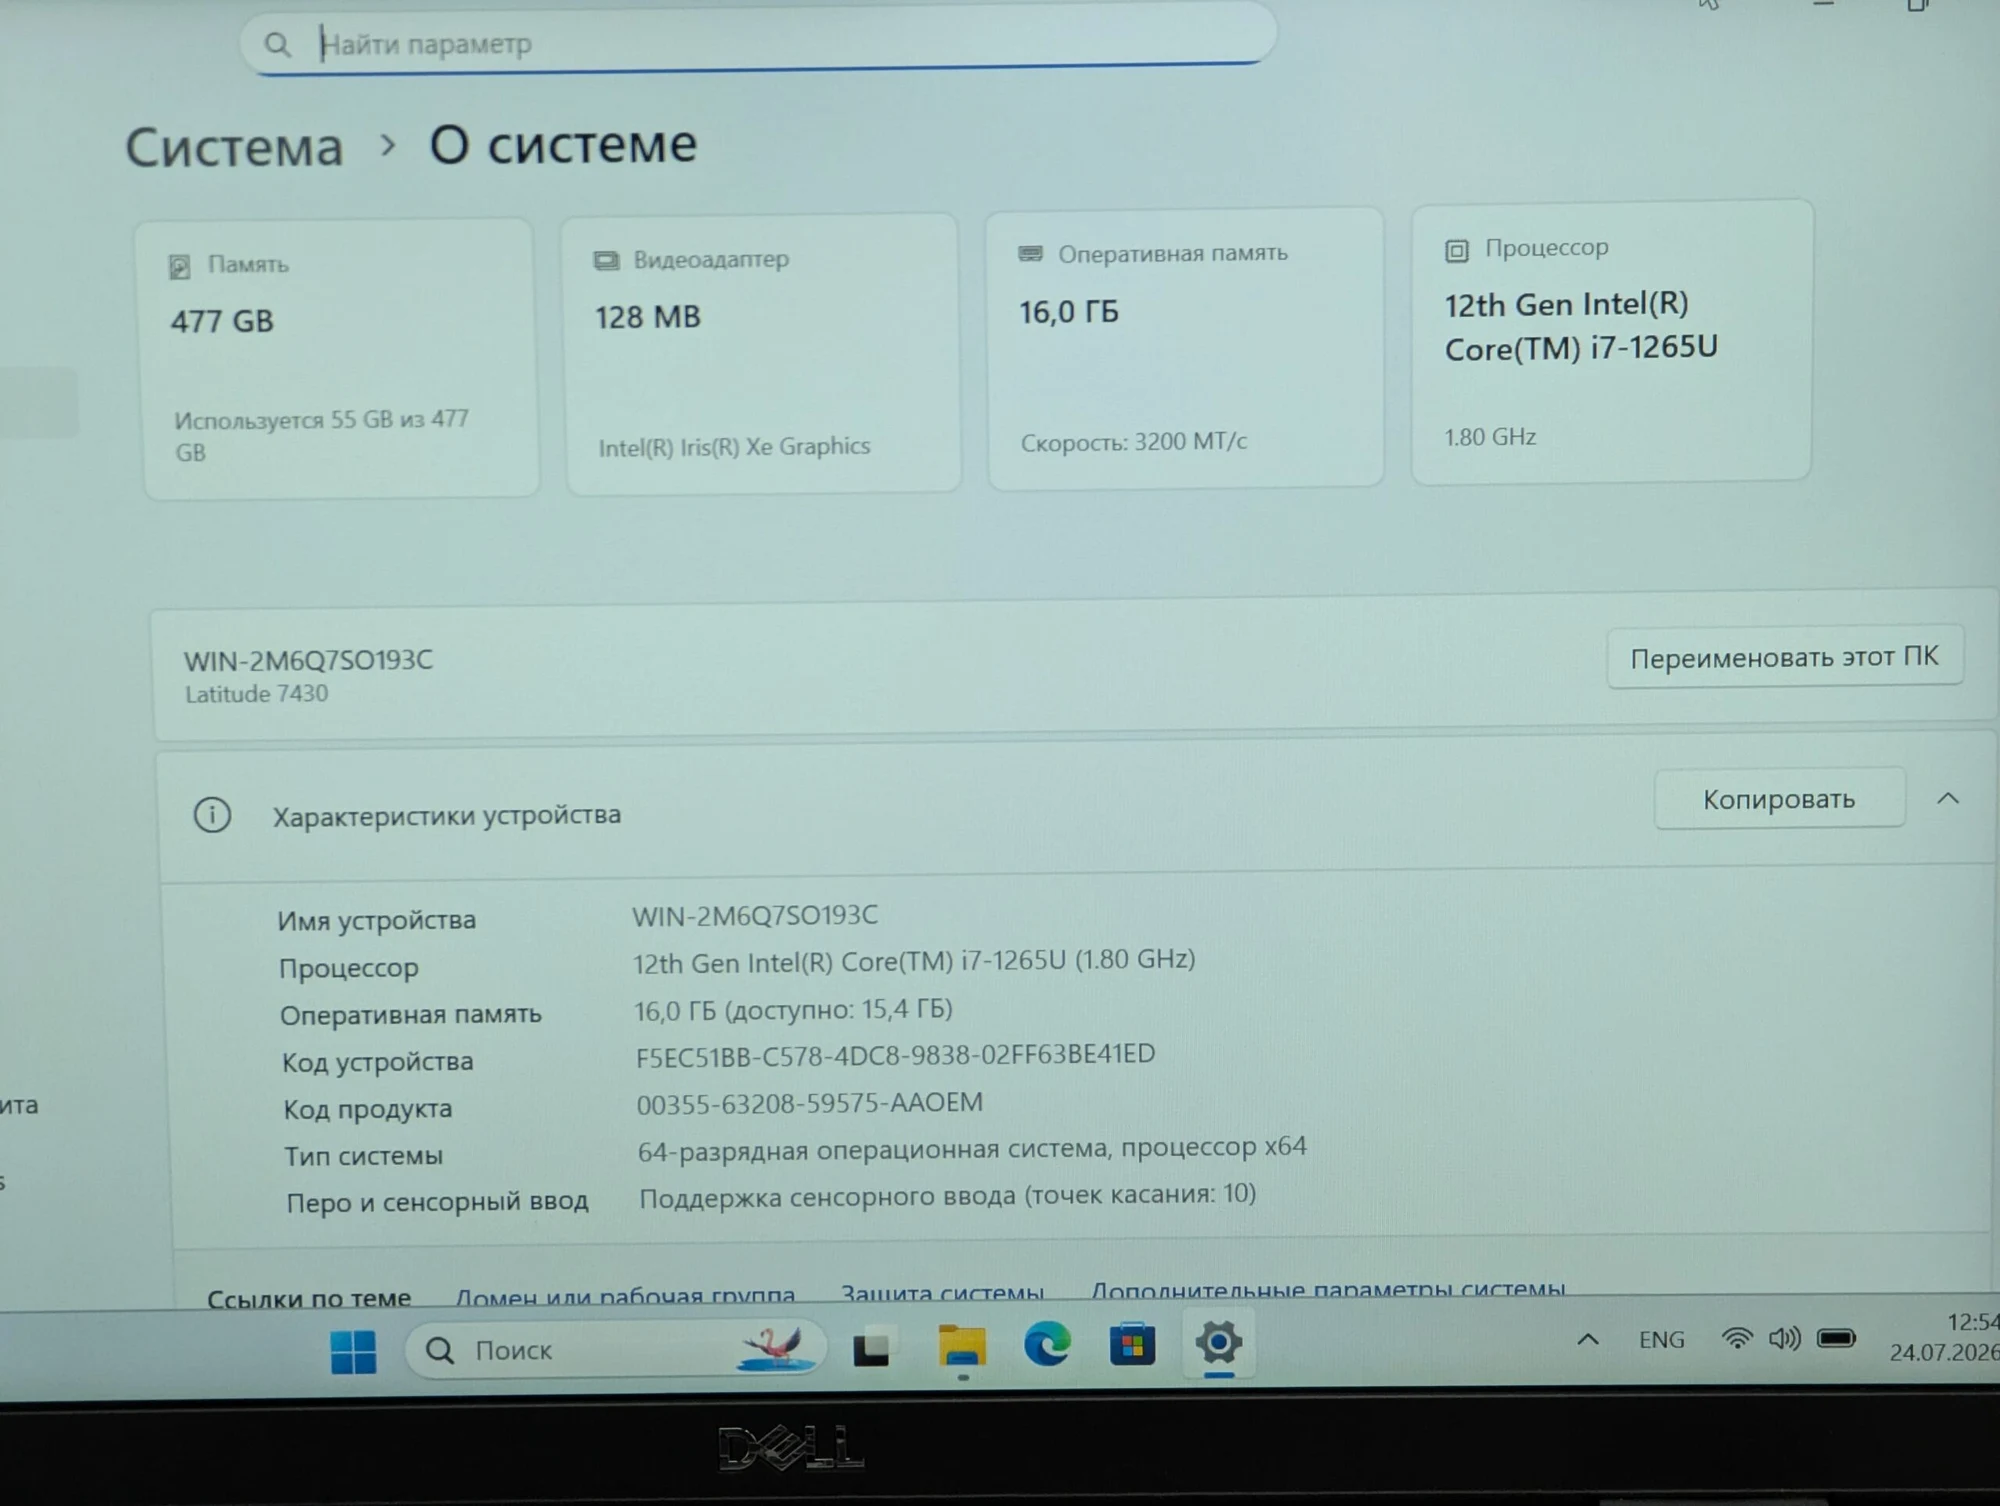2000x1506 pixels.
Task: Open the Windows Start menu
Action: 353,1351
